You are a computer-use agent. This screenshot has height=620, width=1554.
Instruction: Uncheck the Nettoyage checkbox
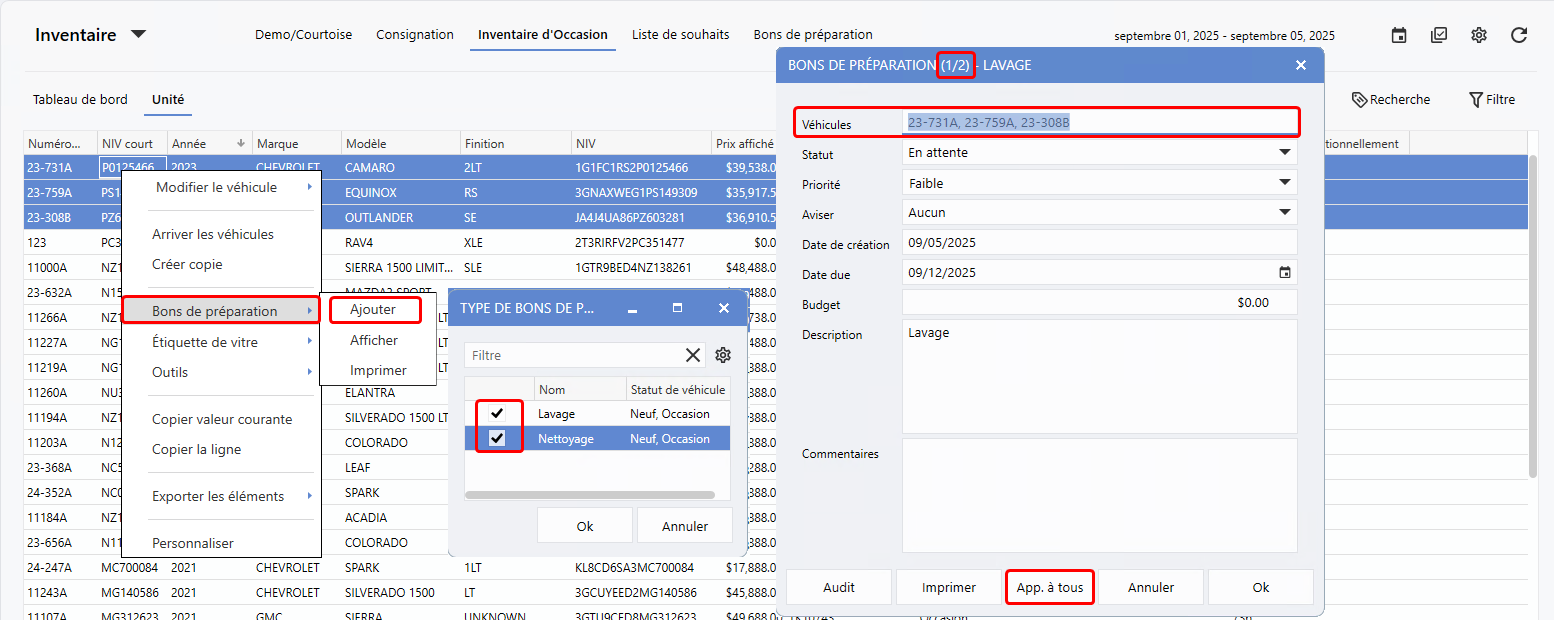pyautogui.click(x=497, y=438)
